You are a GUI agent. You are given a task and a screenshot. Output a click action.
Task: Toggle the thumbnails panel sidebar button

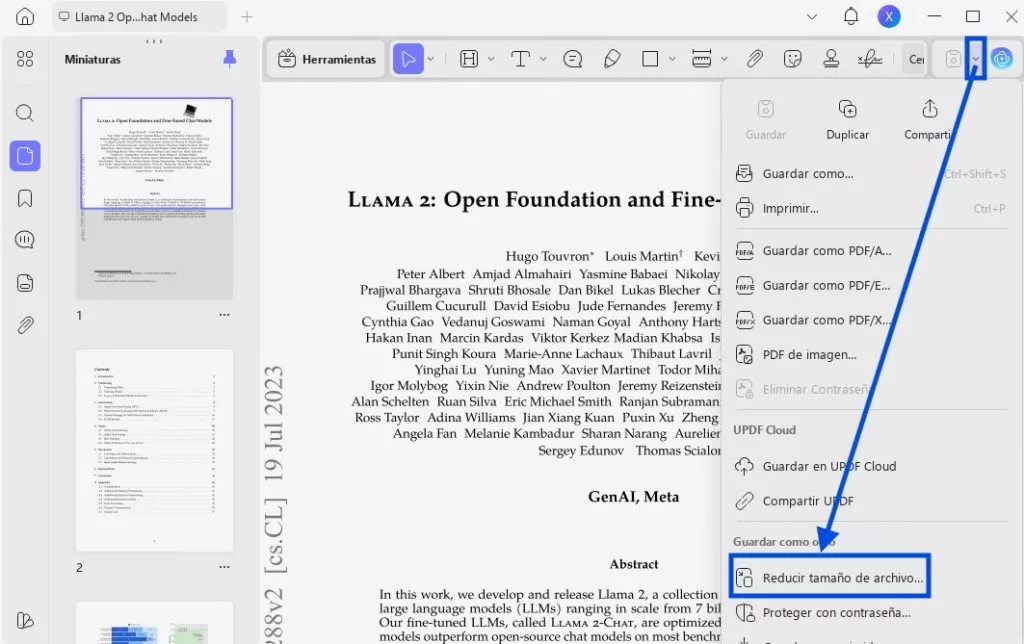(25, 155)
